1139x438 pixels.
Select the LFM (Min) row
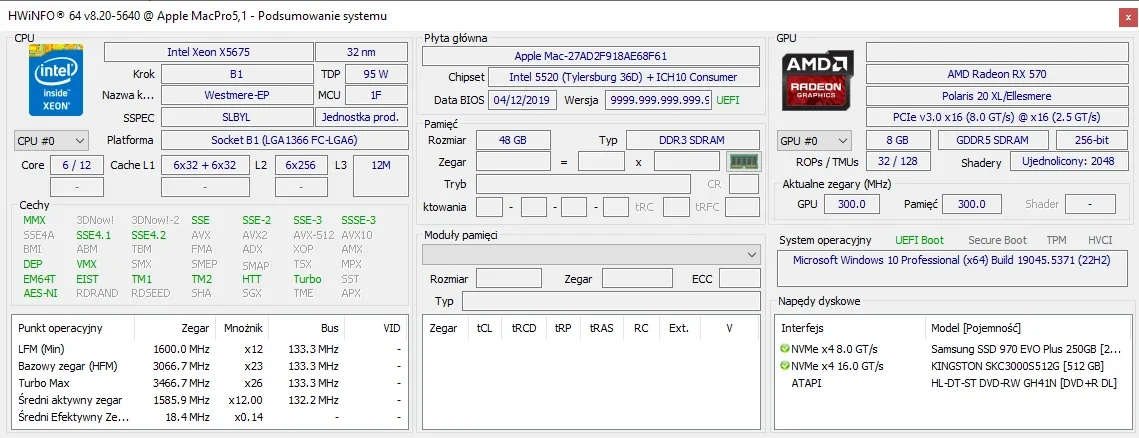pyautogui.click(x=209, y=349)
